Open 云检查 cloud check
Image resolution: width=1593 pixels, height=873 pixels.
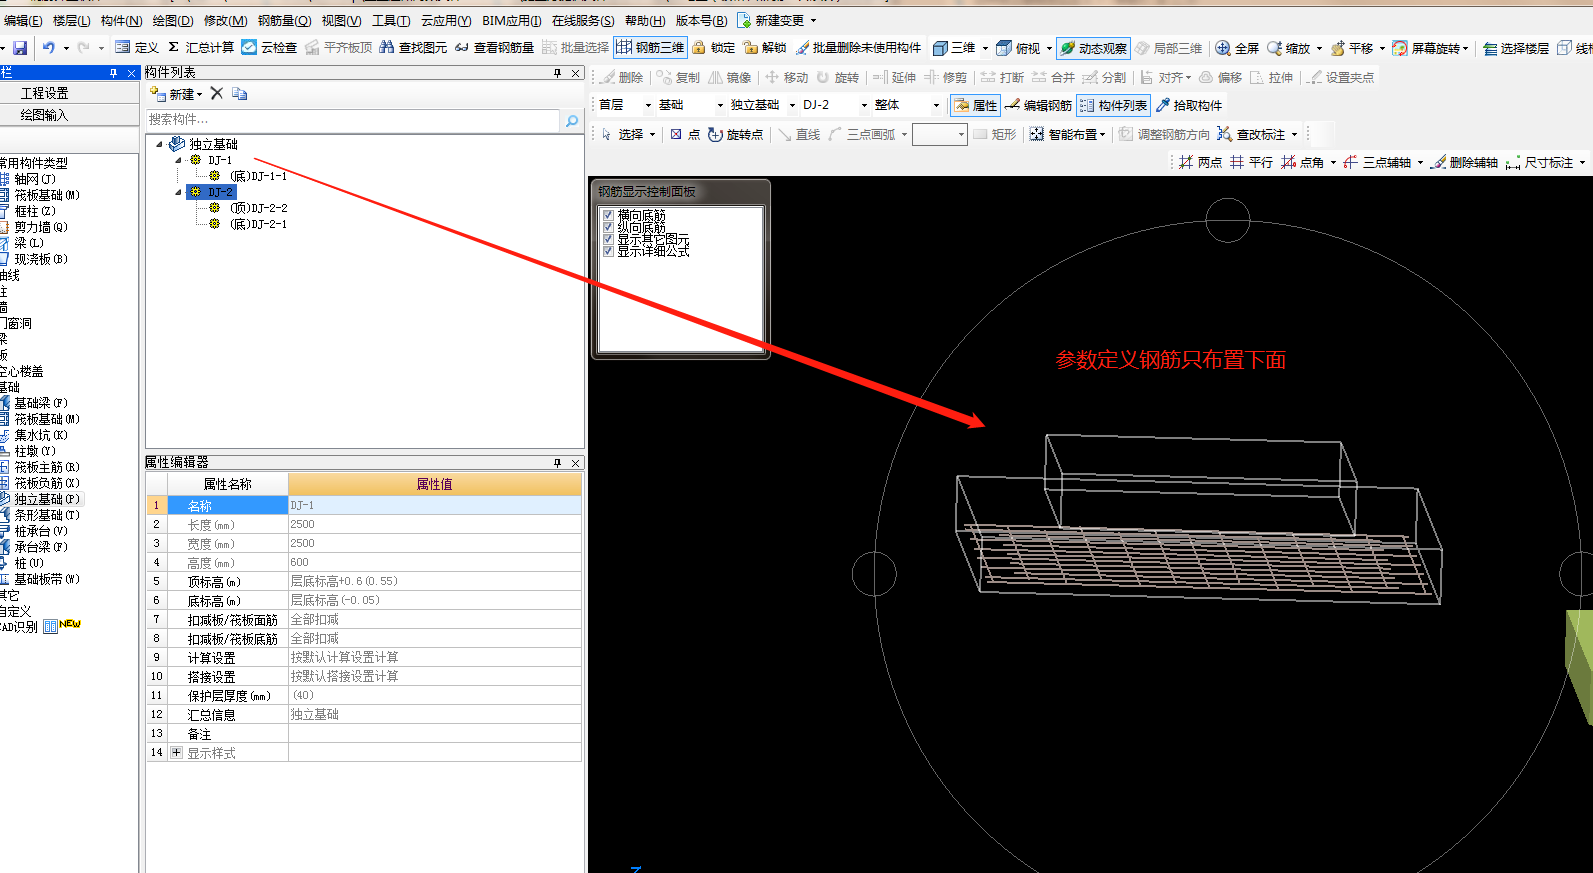269,47
